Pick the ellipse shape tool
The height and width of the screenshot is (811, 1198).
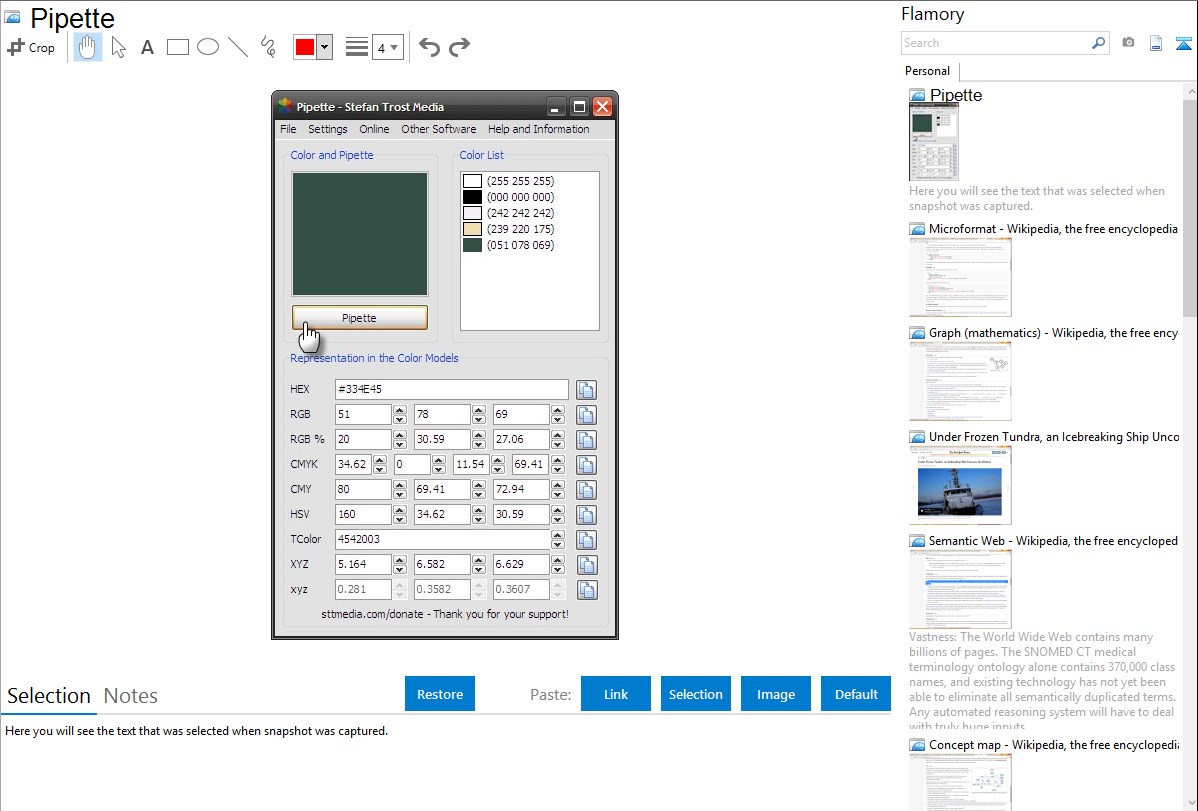[208, 47]
